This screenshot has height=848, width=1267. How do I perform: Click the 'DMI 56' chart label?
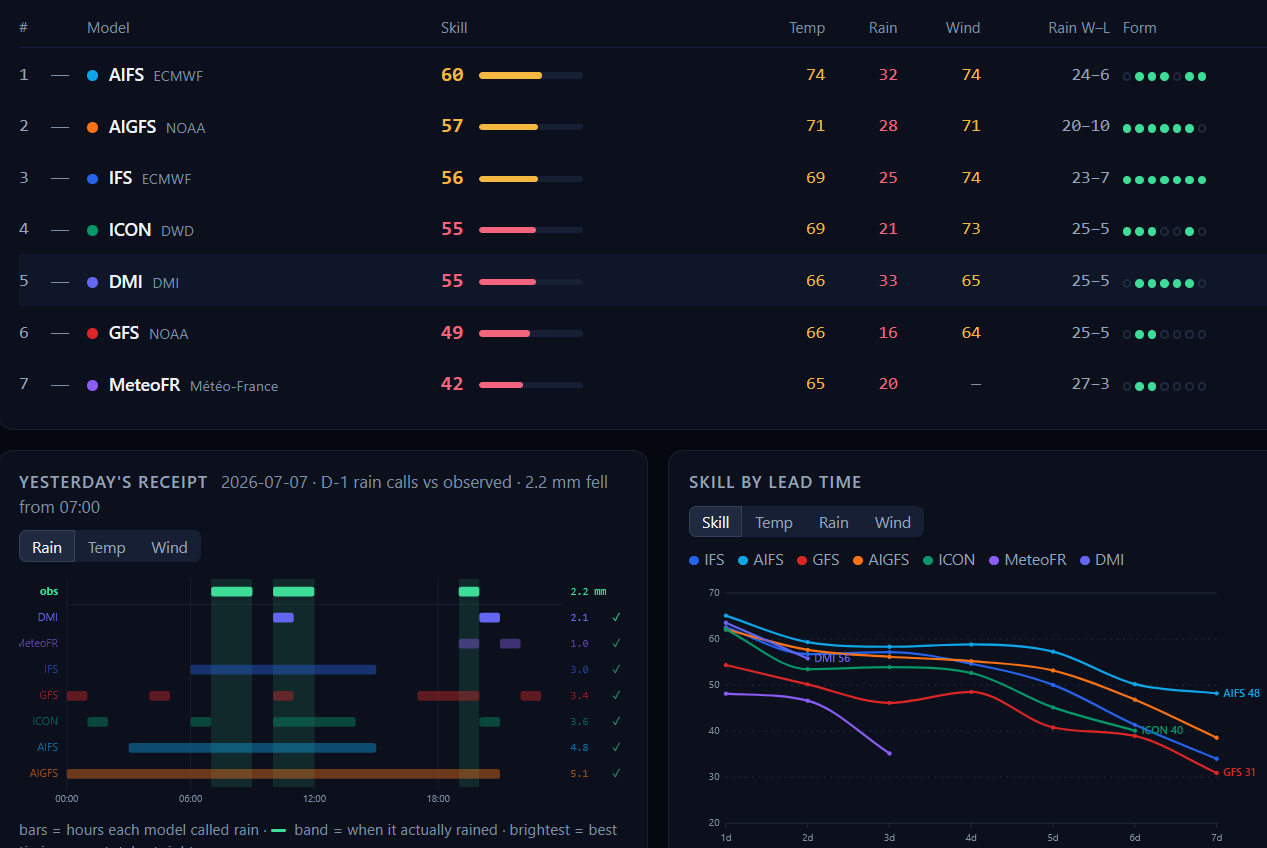tap(832, 658)
